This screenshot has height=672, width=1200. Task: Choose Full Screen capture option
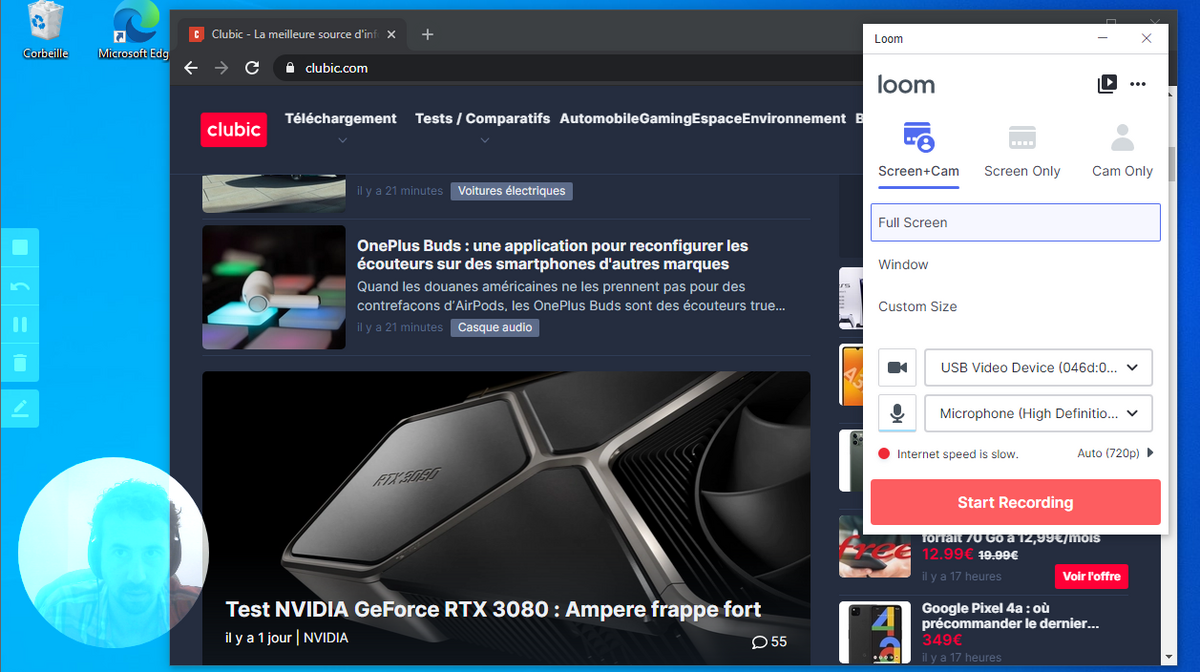[1015, 222]
